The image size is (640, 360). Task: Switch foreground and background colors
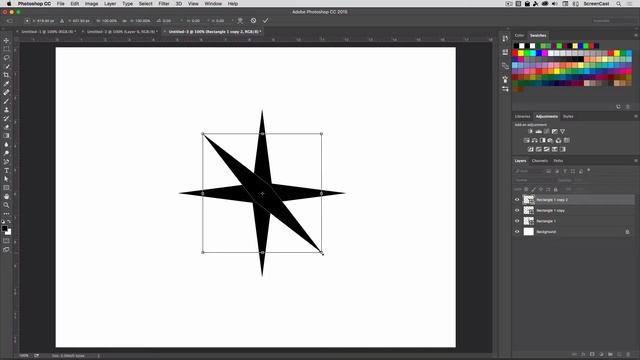point(9,222)
